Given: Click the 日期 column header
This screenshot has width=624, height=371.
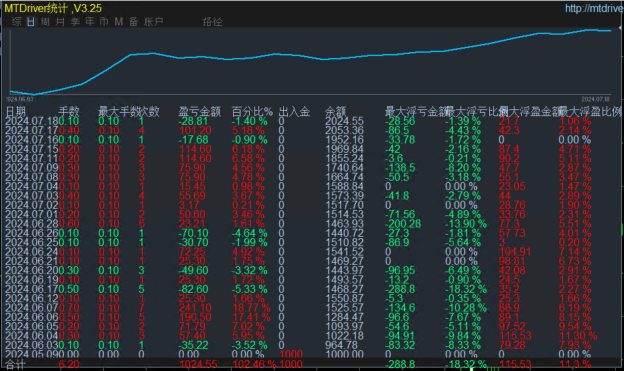Looking at the screenshot, I should pyautogui.click(x=15, y=111).
